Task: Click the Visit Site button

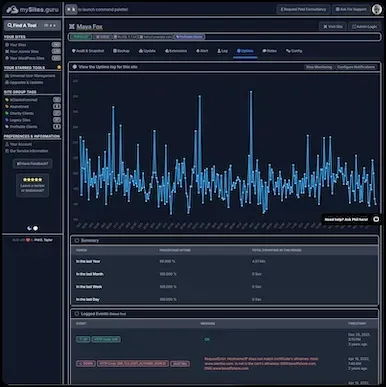Action: (x=333, y=27)
